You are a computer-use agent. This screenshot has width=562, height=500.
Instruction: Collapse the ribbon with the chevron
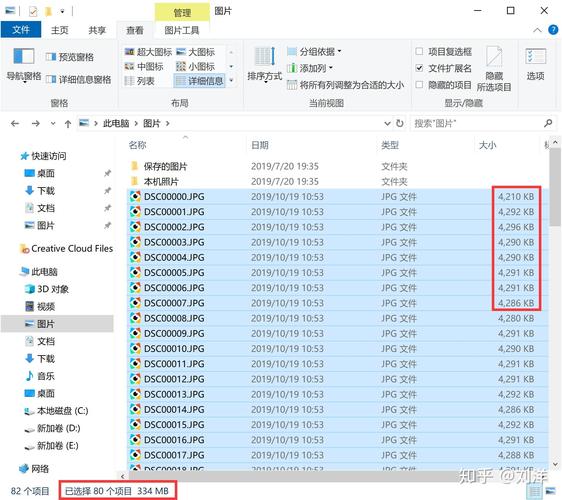click(537, 30)
